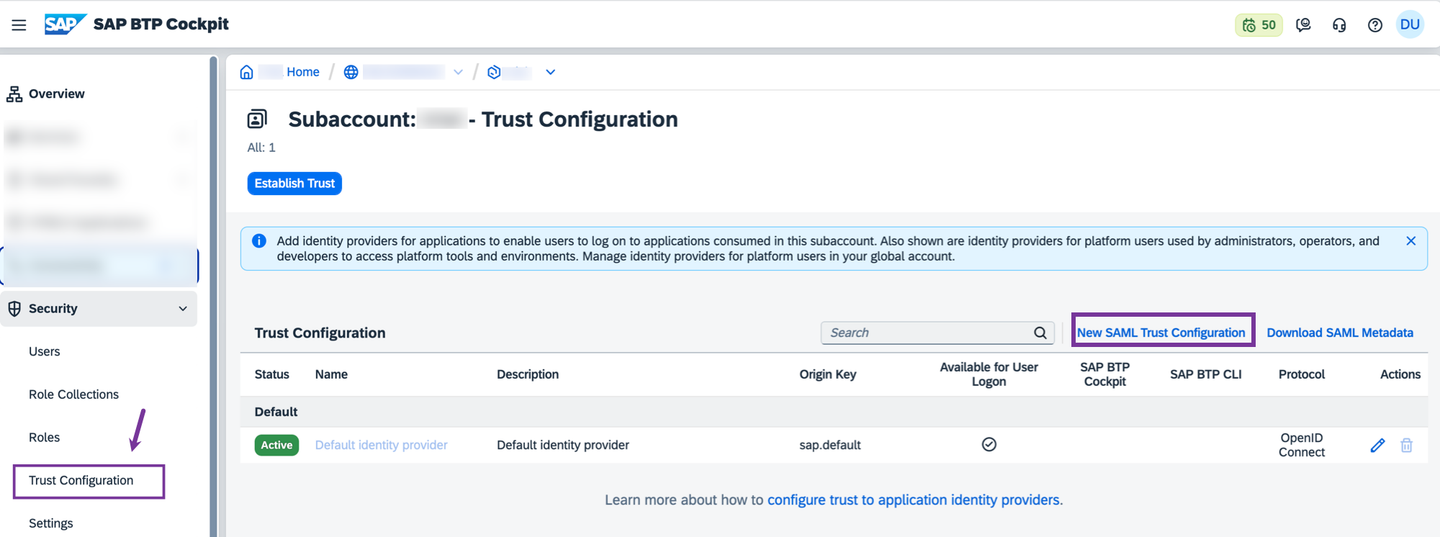
Task: Click the Description column header
Action: [x=528, y=375]
